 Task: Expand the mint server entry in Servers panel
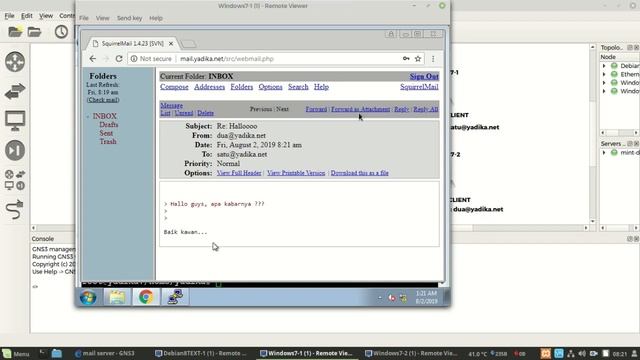[x=604, y=153]
